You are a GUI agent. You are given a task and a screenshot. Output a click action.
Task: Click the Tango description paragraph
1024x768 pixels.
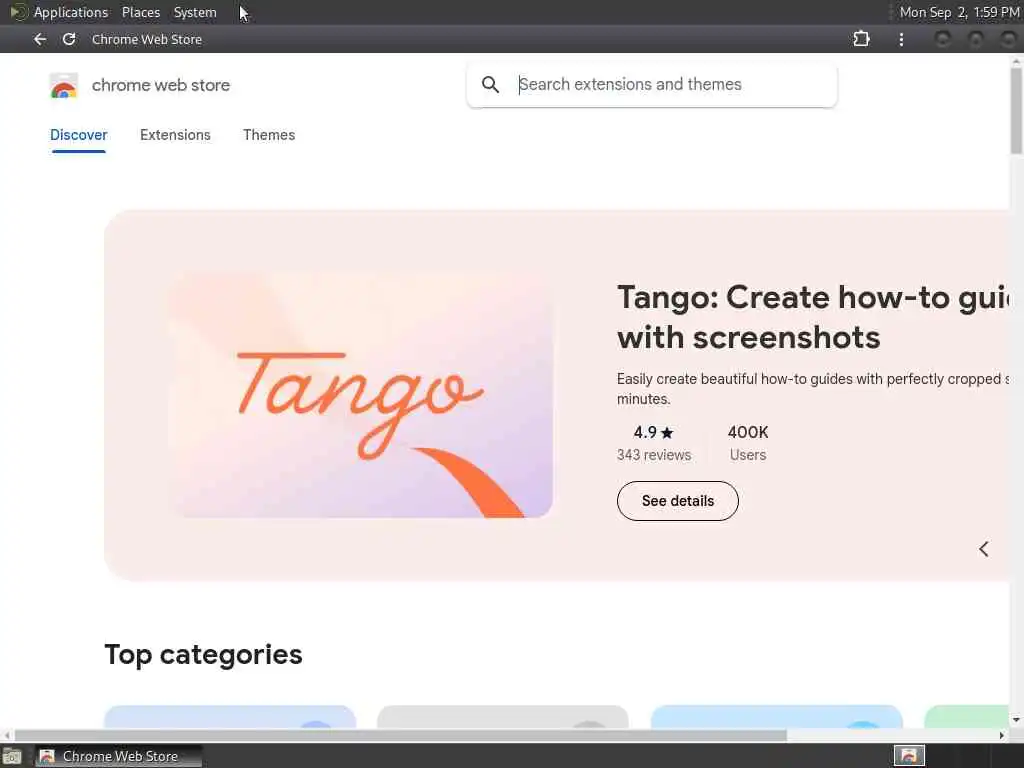tap(813, 389)
